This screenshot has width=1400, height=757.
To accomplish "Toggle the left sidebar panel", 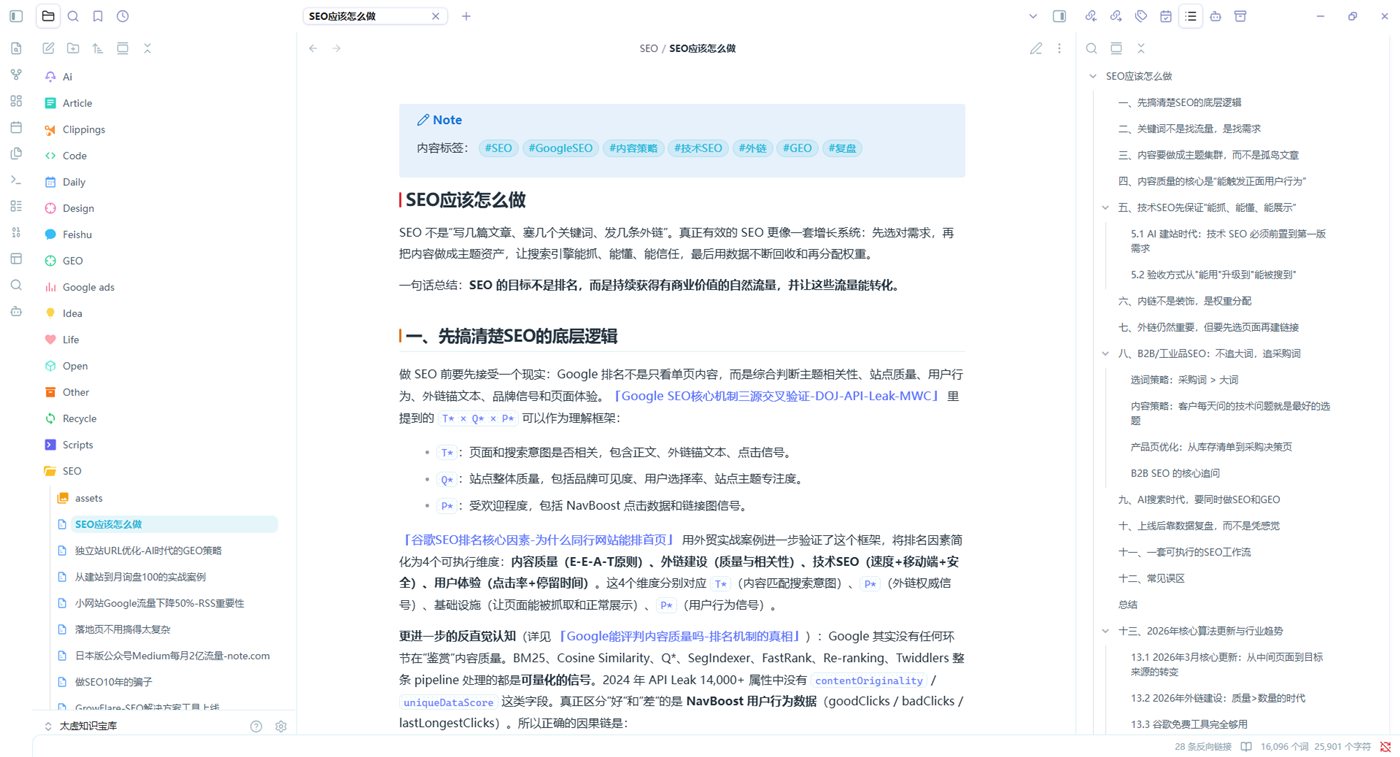I will (15, 16).
